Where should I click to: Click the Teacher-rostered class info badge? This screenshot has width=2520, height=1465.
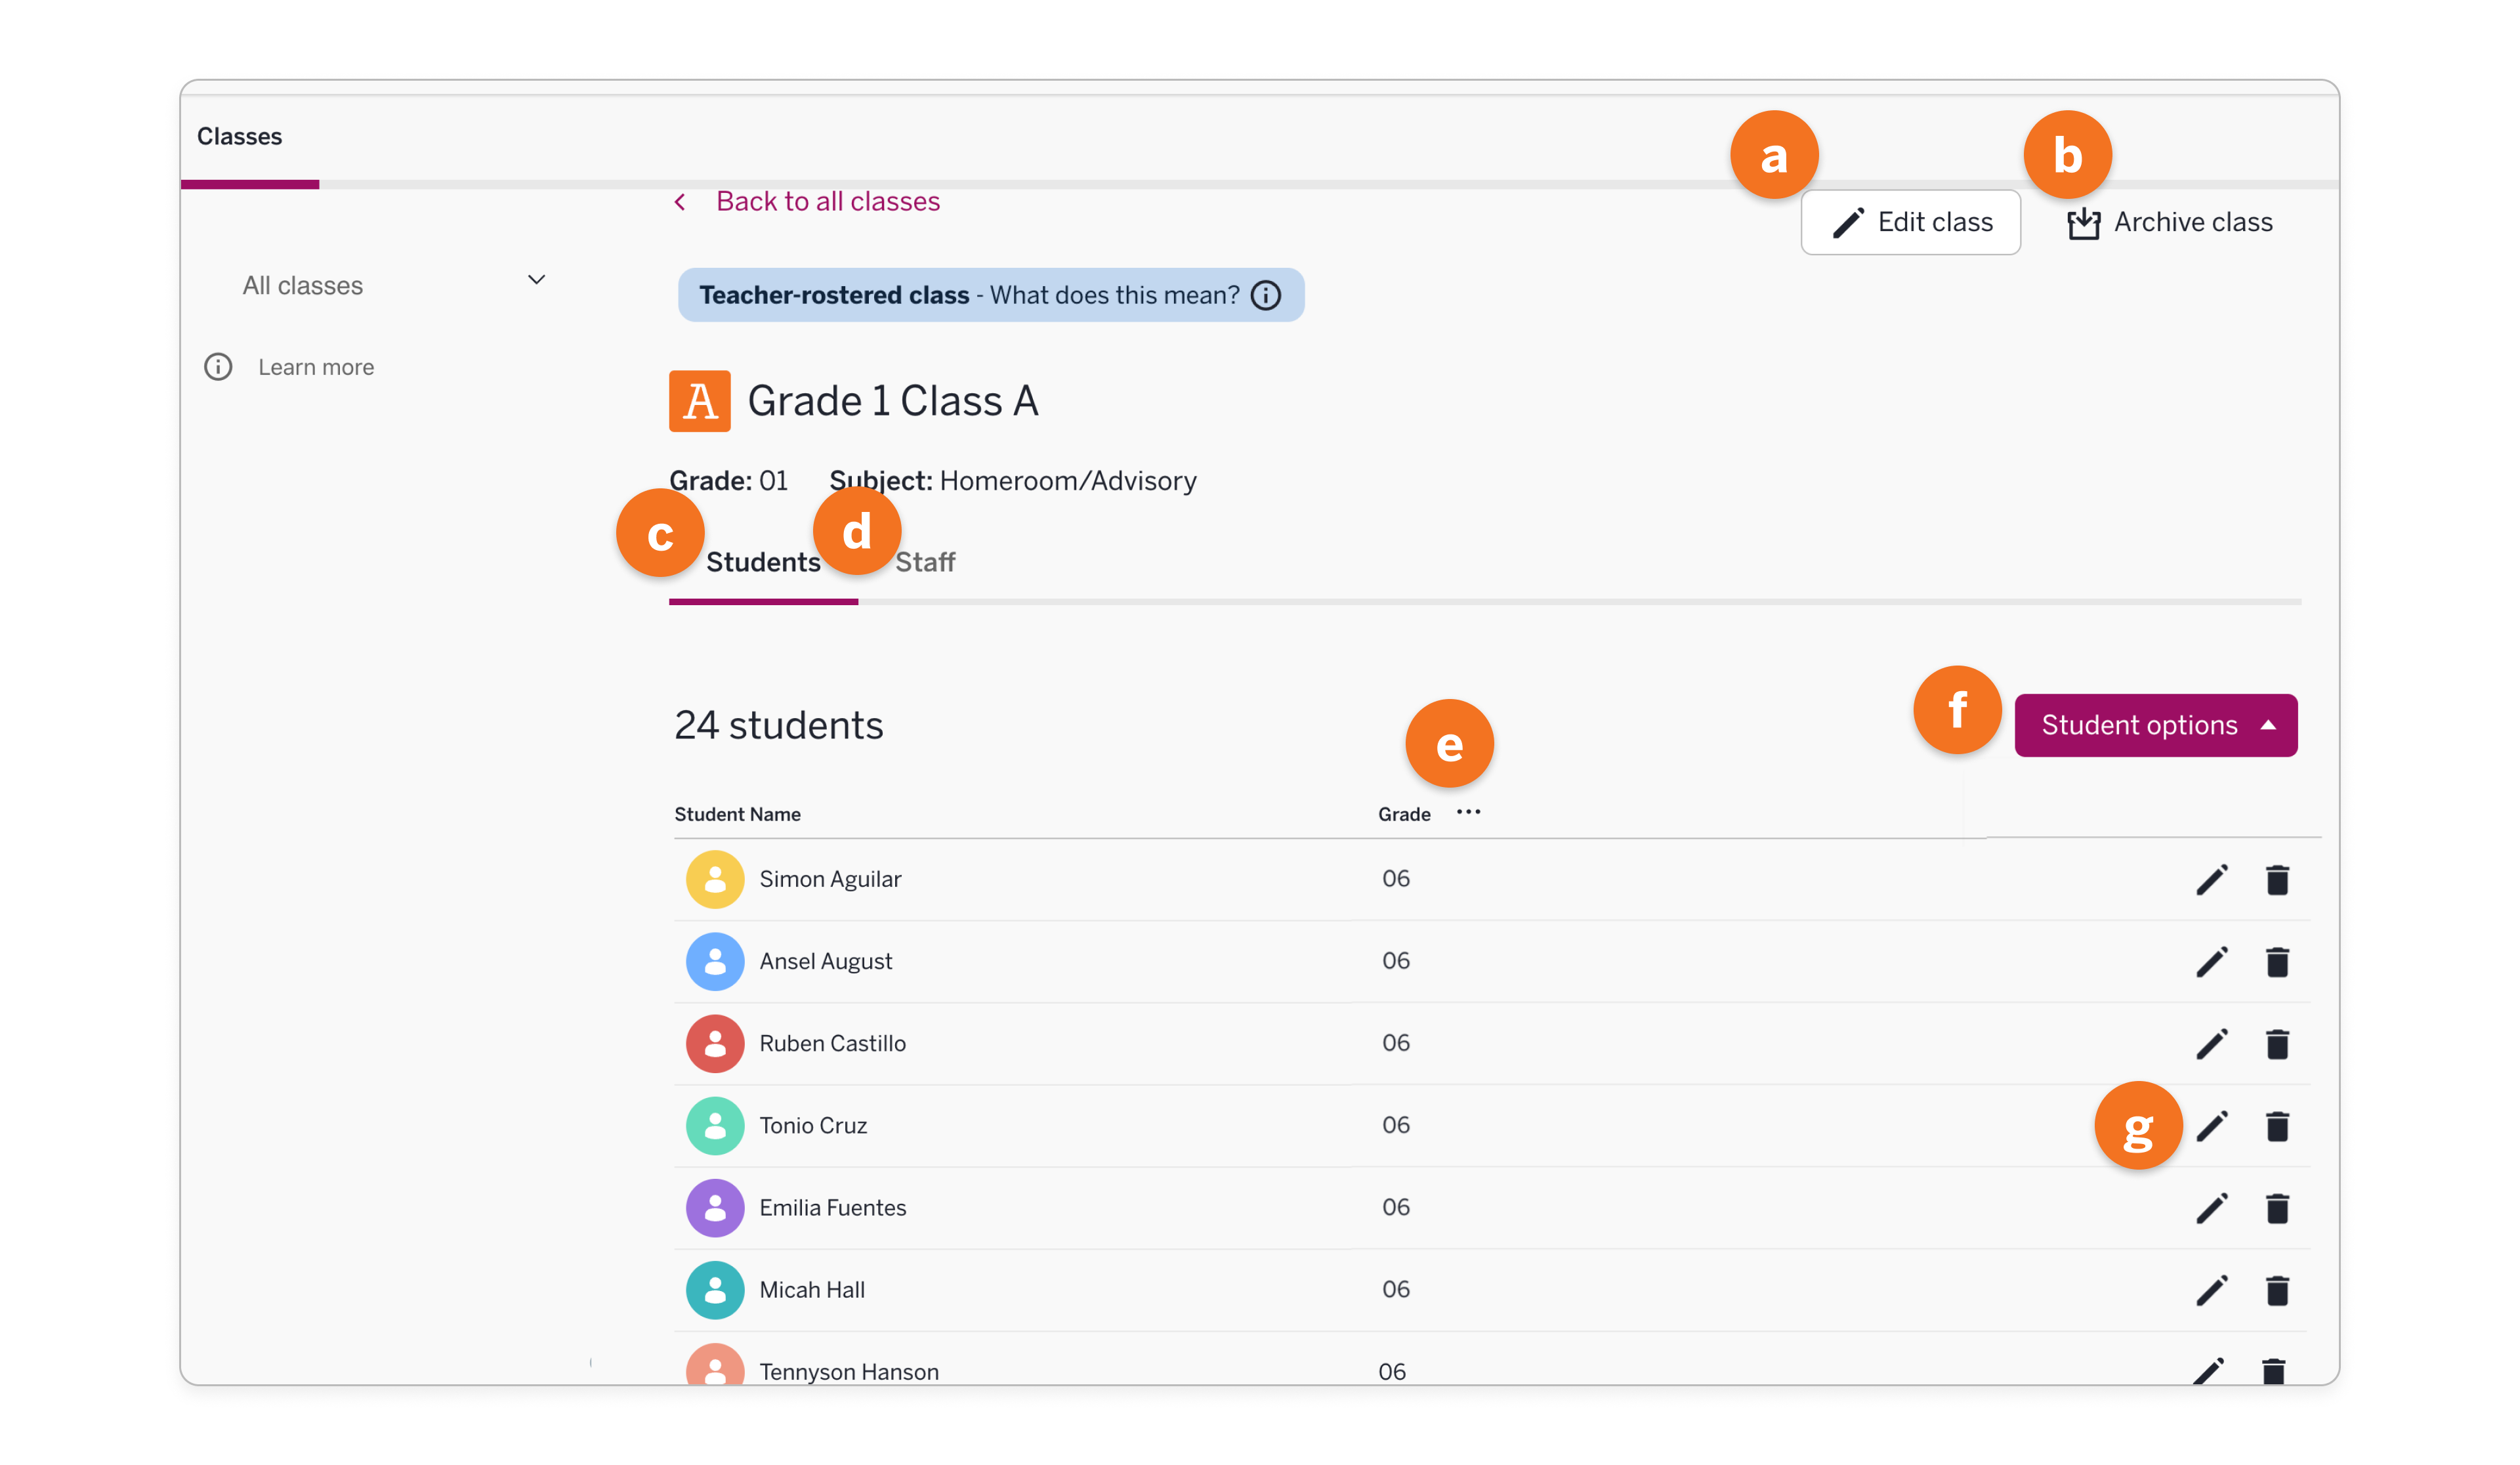pyautogui.click(x=991, y=295)
